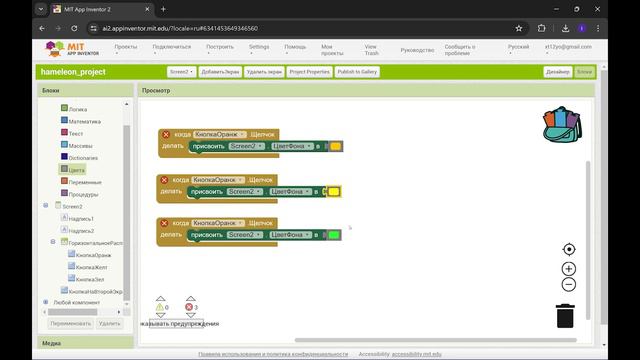Open the browser extensions icon
Image resolution: width=640 pixels, height=360 pixels.
tap(541, 28)
